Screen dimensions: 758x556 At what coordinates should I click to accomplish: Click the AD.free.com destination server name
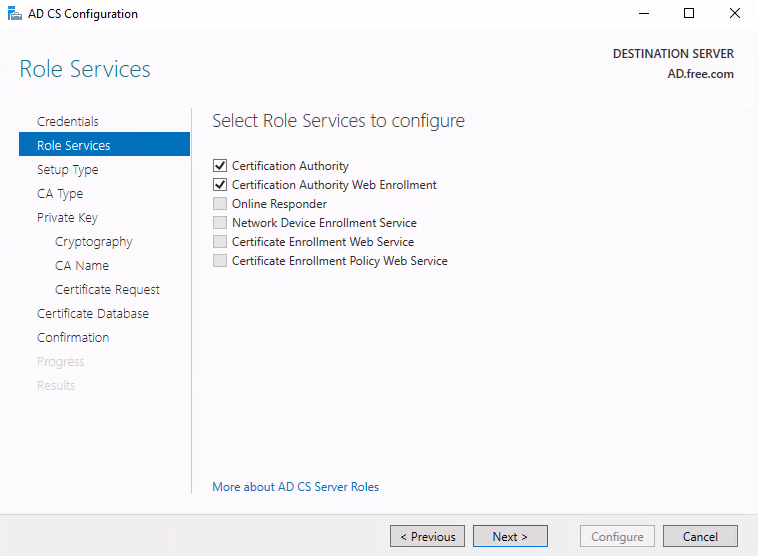point(700,74)
